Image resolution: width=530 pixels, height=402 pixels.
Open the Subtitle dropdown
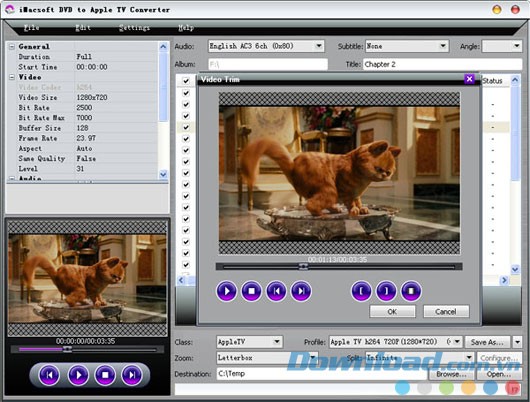443,46
